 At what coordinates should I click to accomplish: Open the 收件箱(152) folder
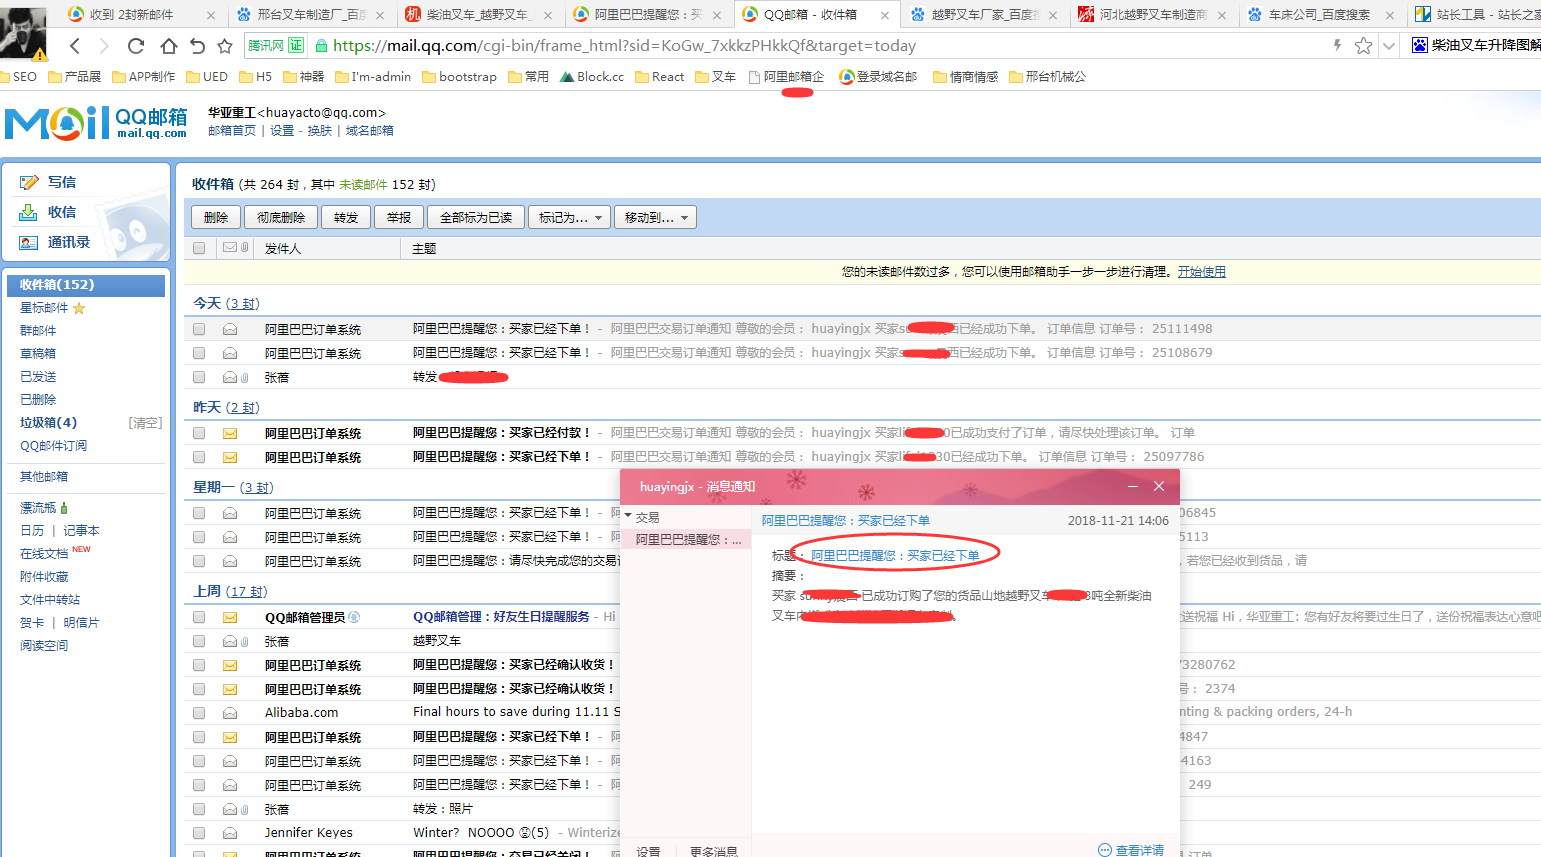pyautogui.click(x=86, y=285)
